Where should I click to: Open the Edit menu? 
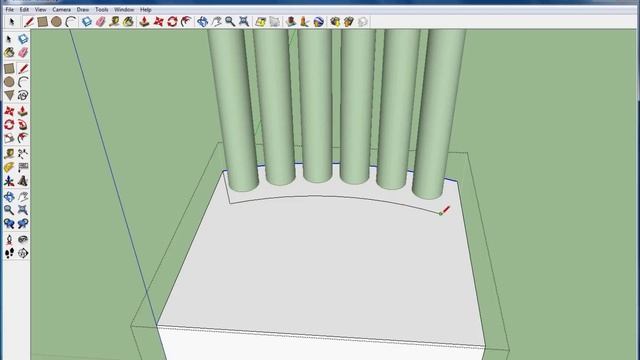pyautogui.click(x=24, y=9)
